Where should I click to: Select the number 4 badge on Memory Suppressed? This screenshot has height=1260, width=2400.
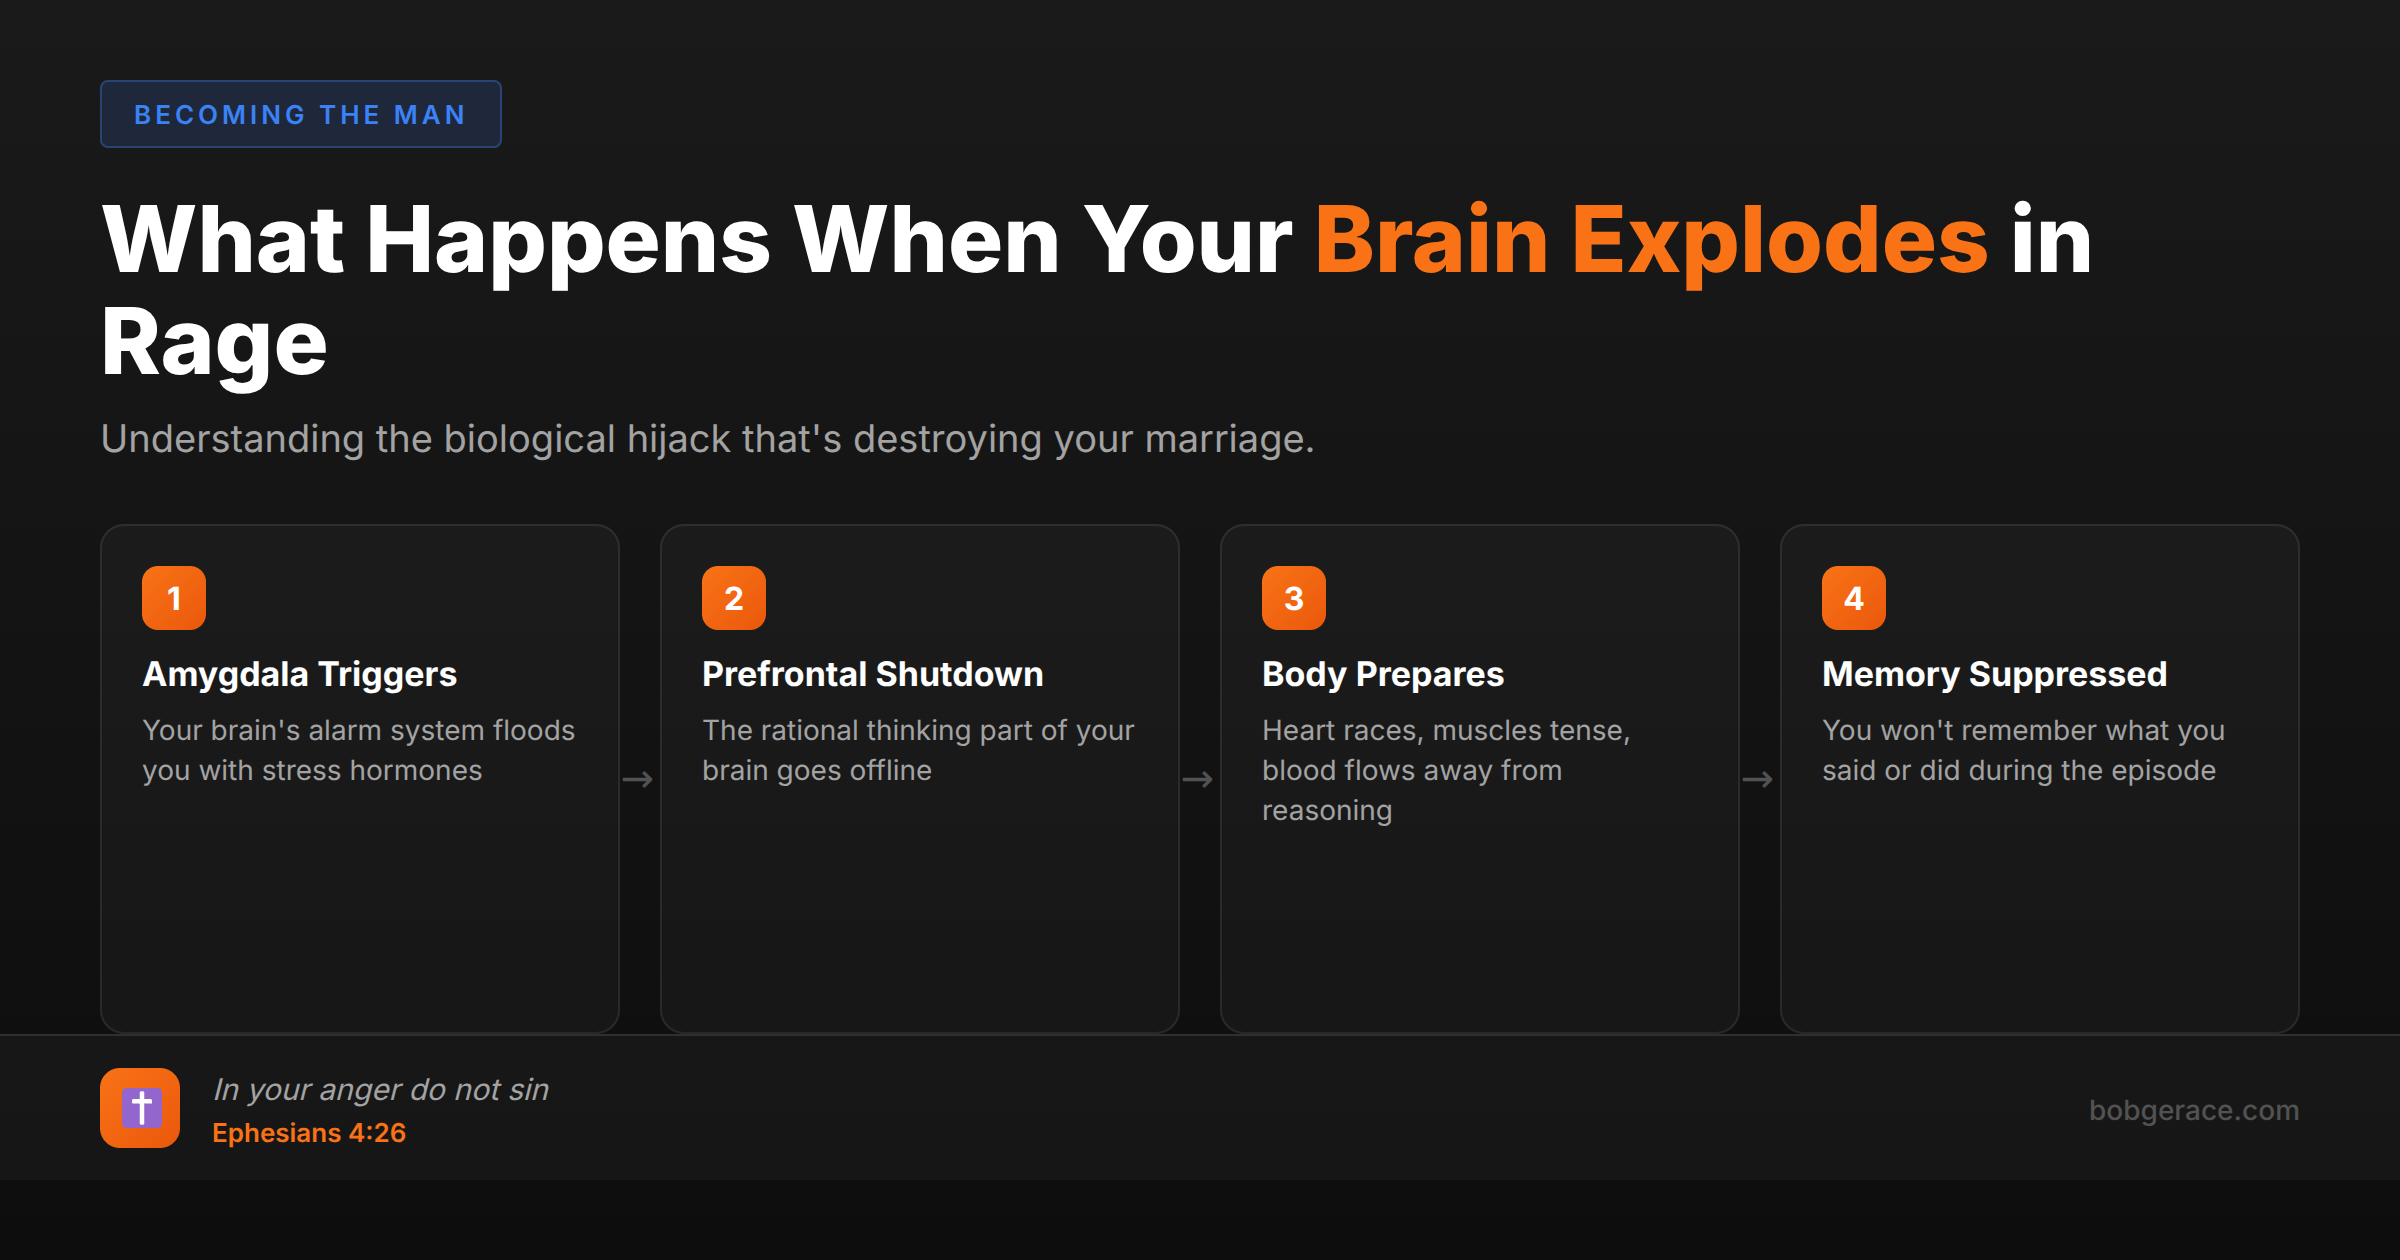click(1853, 597)
